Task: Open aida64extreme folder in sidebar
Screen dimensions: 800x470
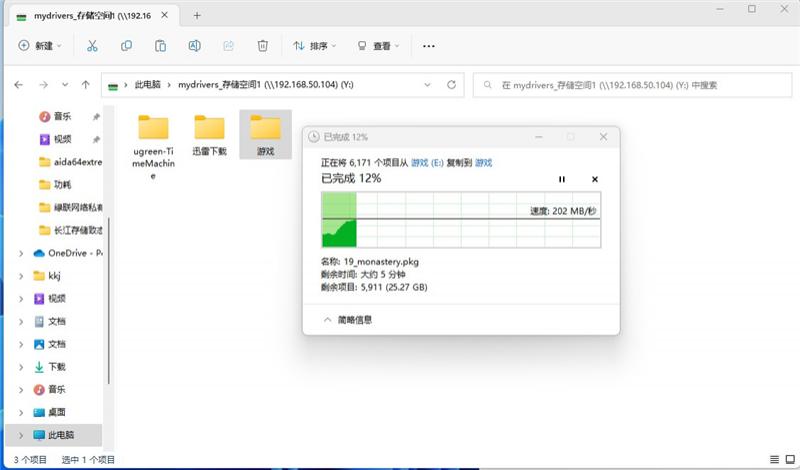Action: pyautogui.click(x=70, y=162)
